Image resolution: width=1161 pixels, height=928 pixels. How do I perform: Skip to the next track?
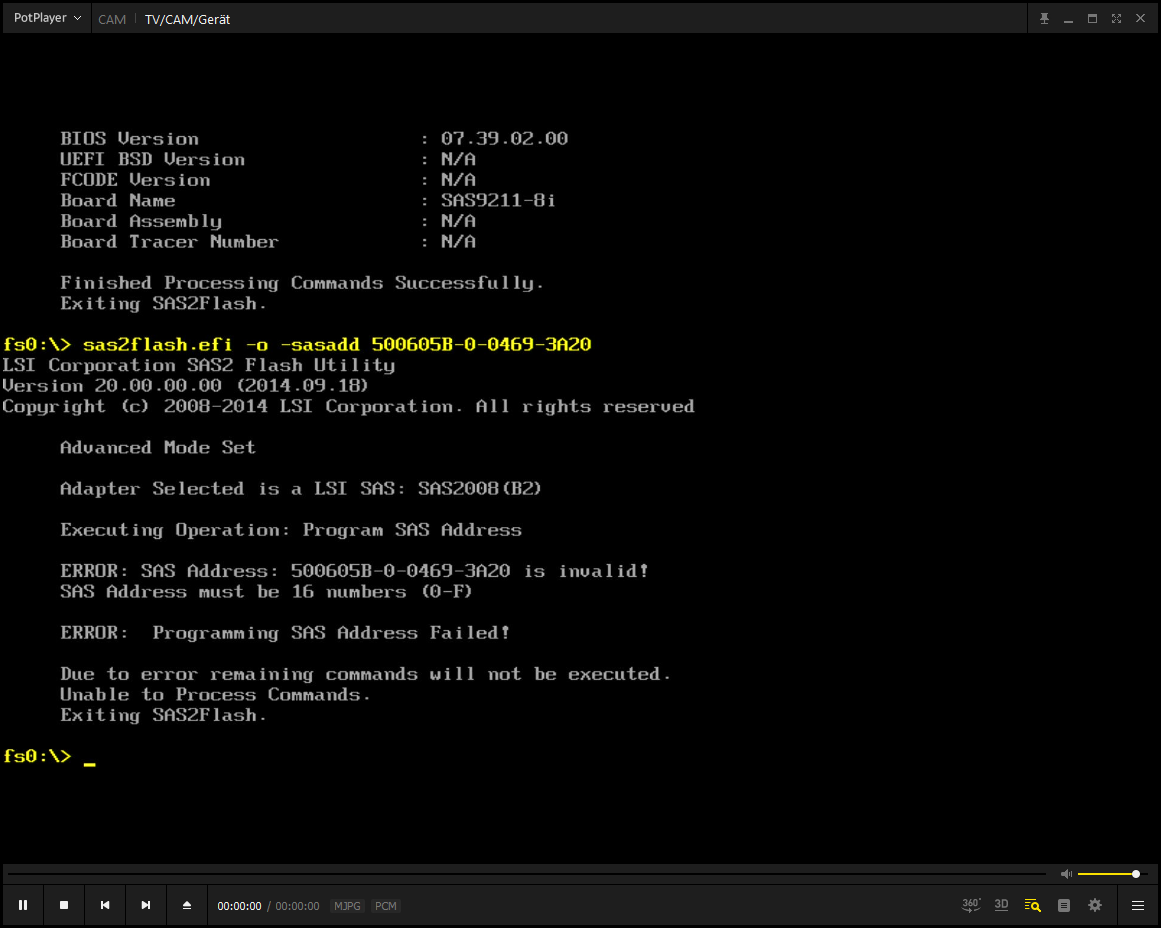146,905
